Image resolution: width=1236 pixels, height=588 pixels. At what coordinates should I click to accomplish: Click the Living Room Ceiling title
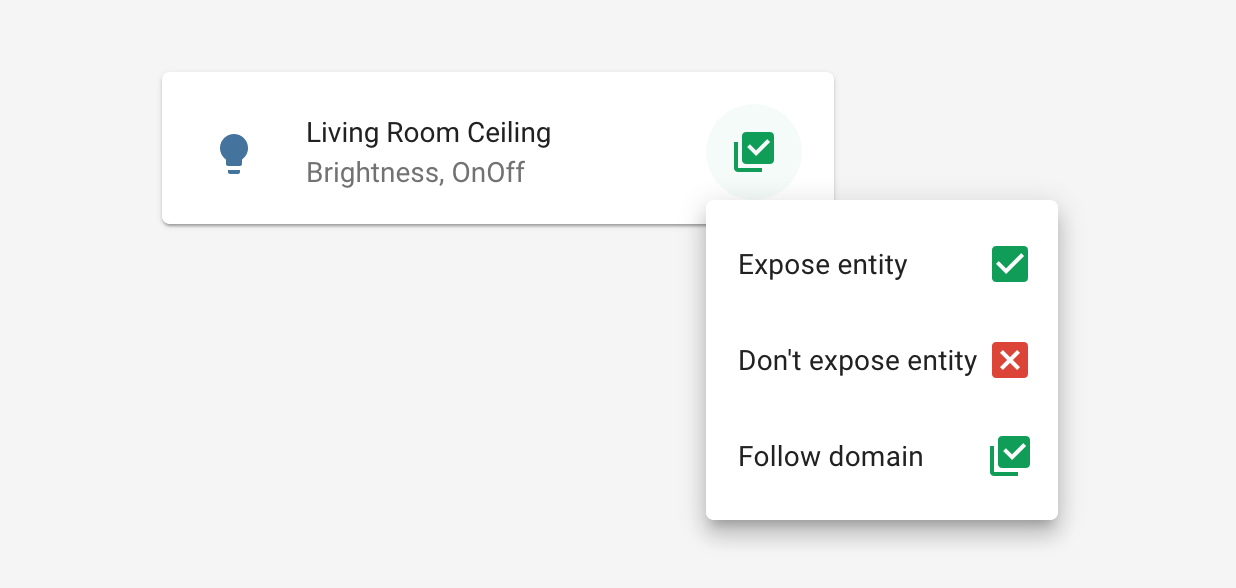tap(428, 132)
